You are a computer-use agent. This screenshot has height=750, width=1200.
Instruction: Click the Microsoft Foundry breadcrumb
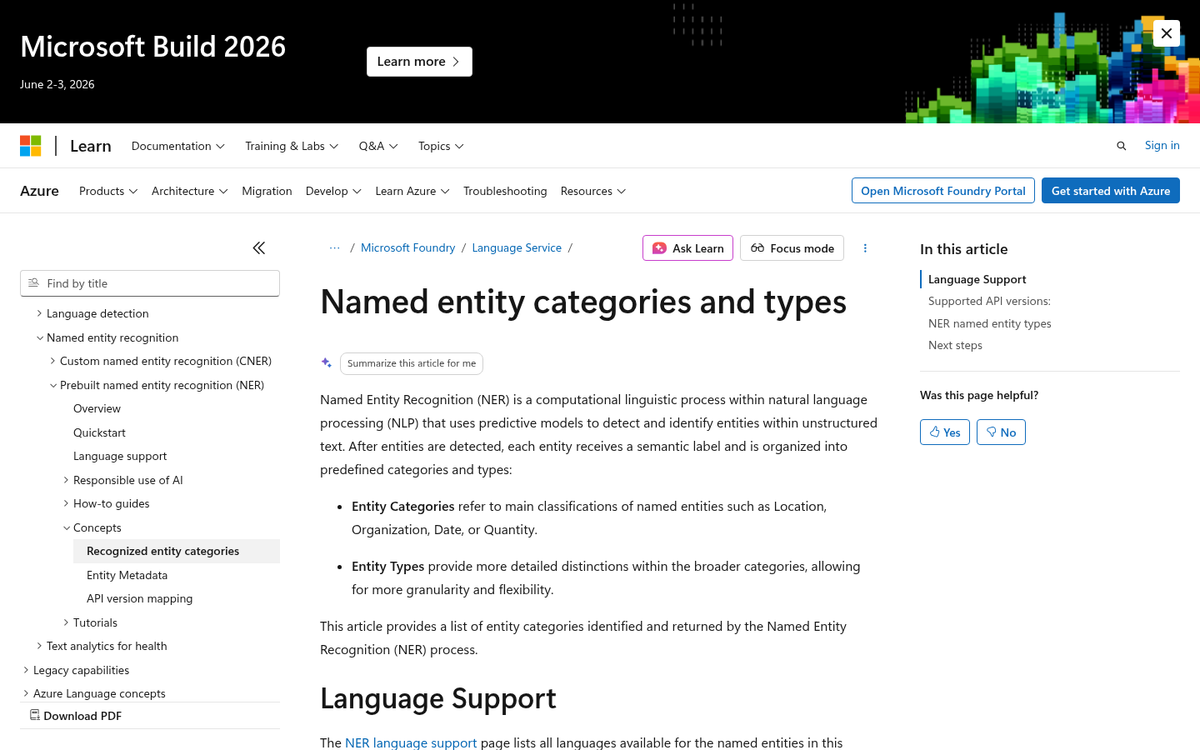(x=408, y=248)
